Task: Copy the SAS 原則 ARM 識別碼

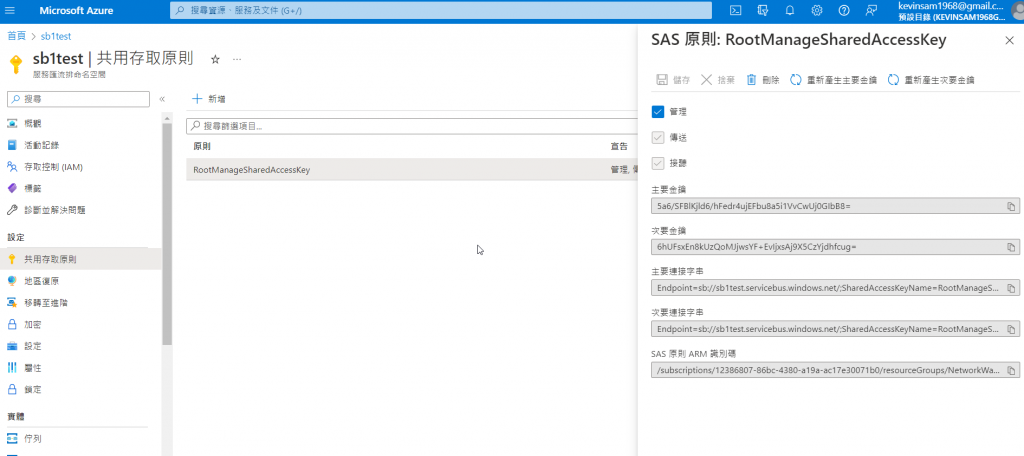Action: pyautogui.click(x=1010, y=370)
